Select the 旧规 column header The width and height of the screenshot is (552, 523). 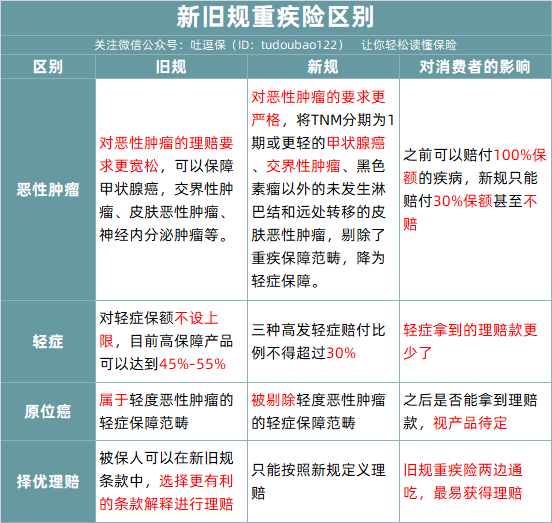pyautogui.click(x=171, y=67)
